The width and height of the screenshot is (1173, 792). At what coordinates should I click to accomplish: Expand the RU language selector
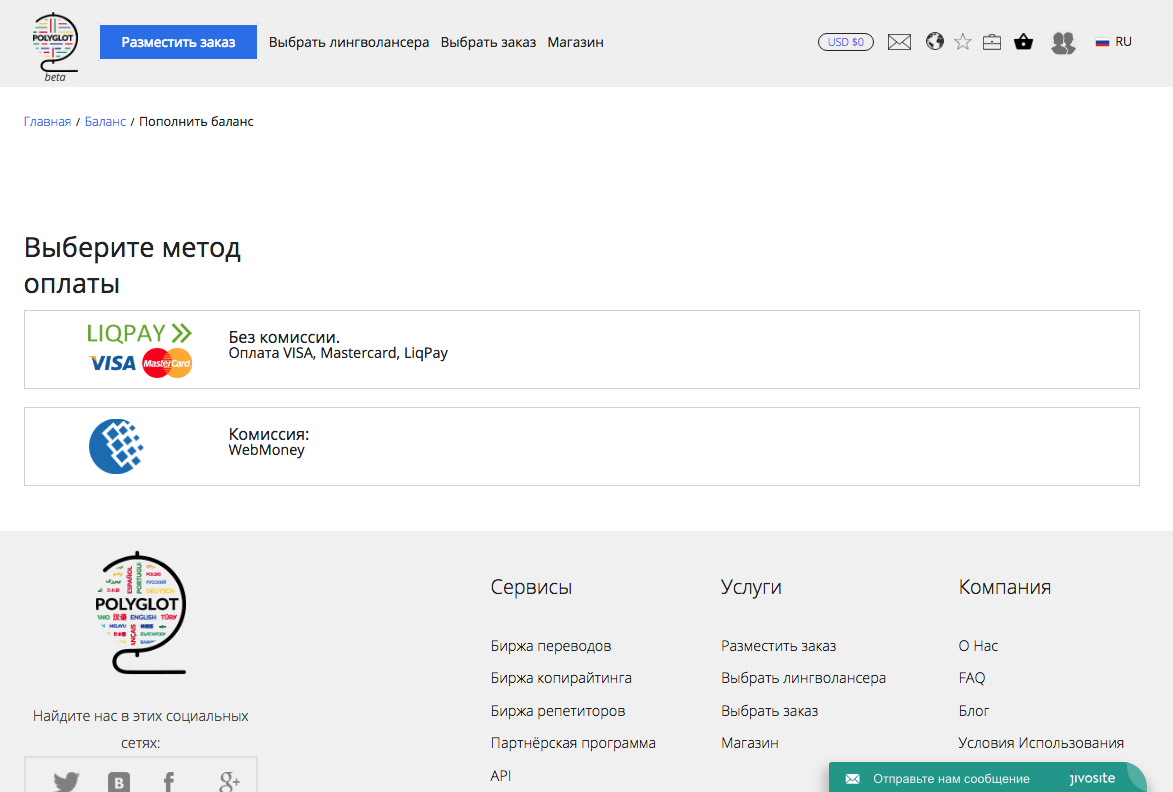point(1113,42)
